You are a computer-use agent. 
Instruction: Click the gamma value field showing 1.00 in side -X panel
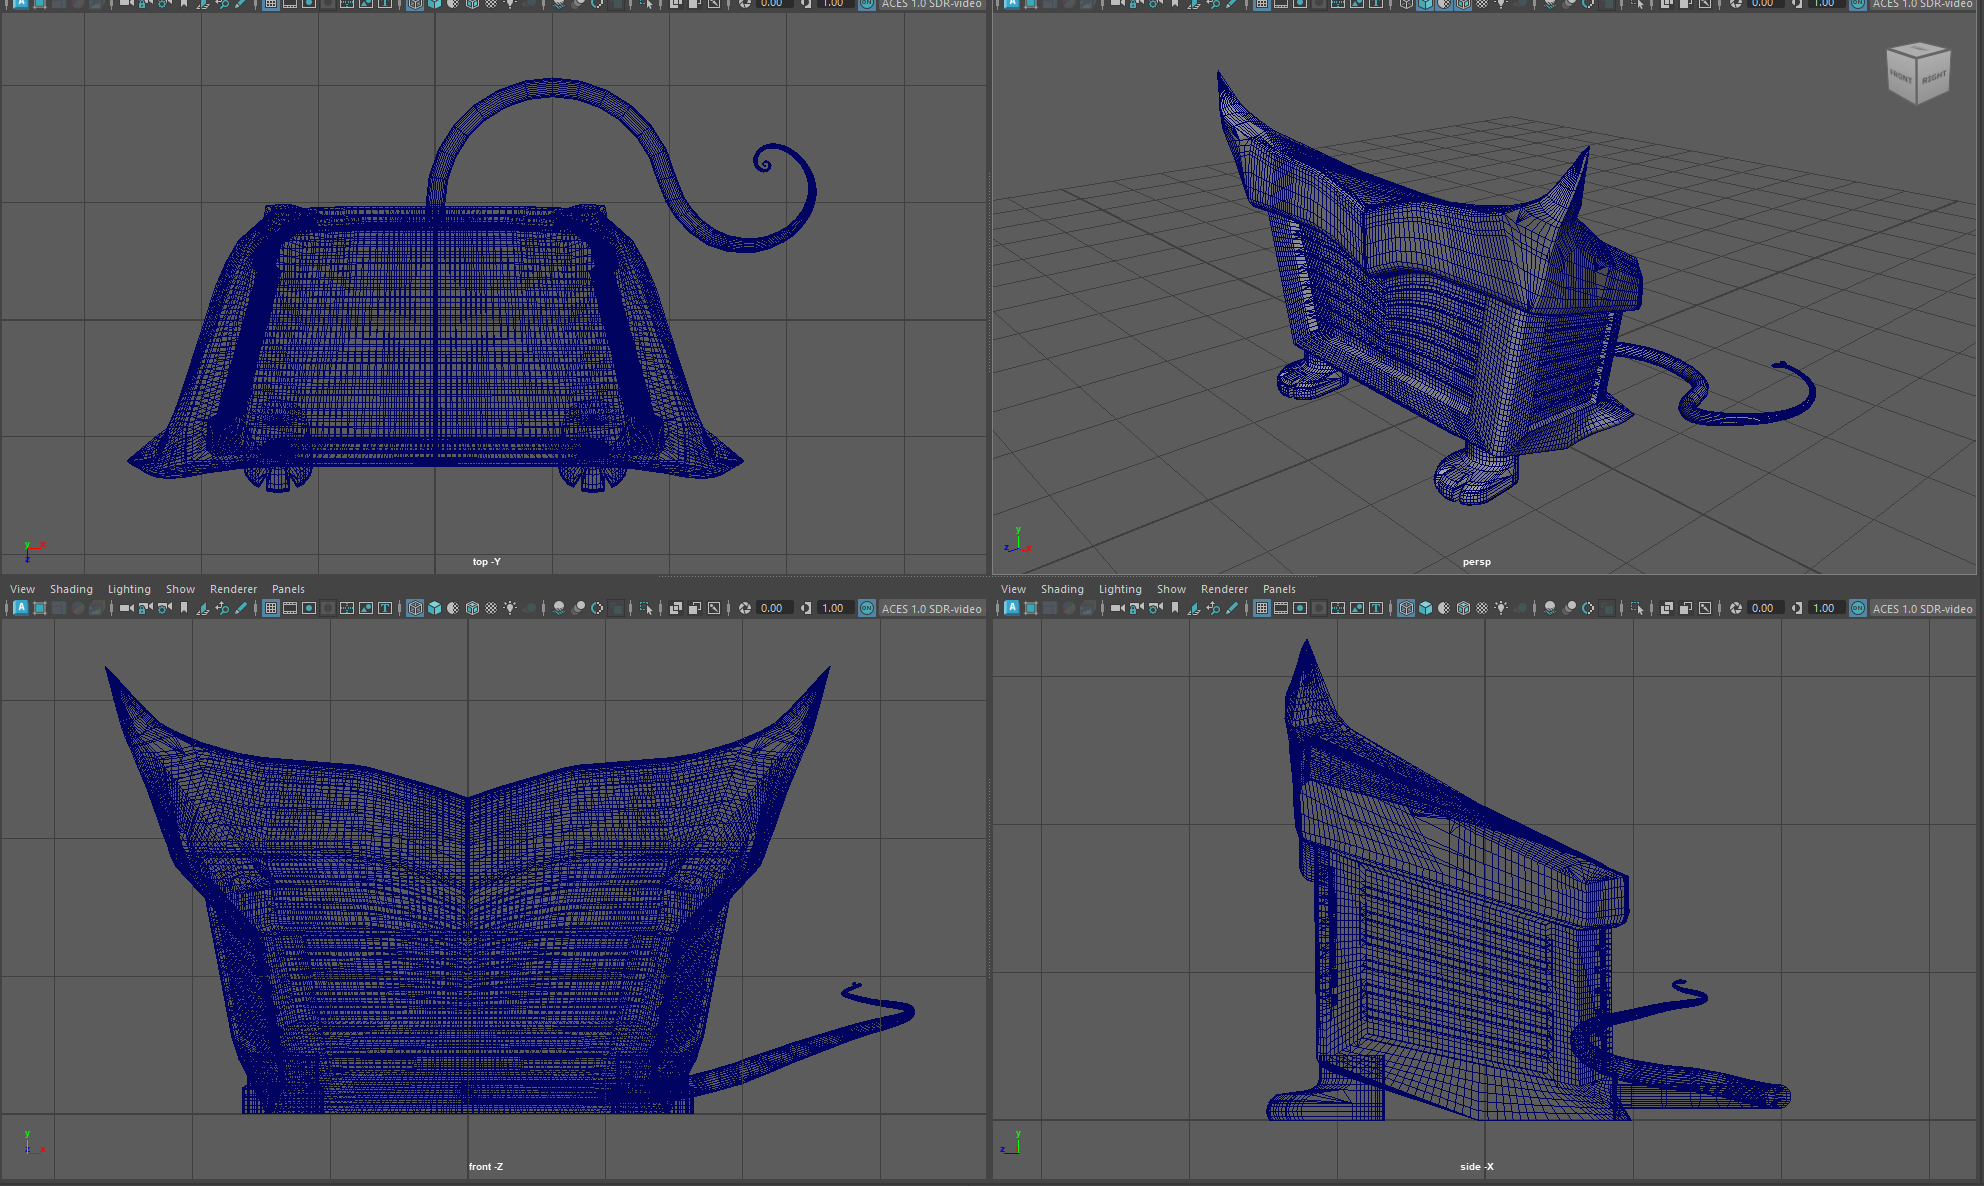click(x=1824, y=608)
